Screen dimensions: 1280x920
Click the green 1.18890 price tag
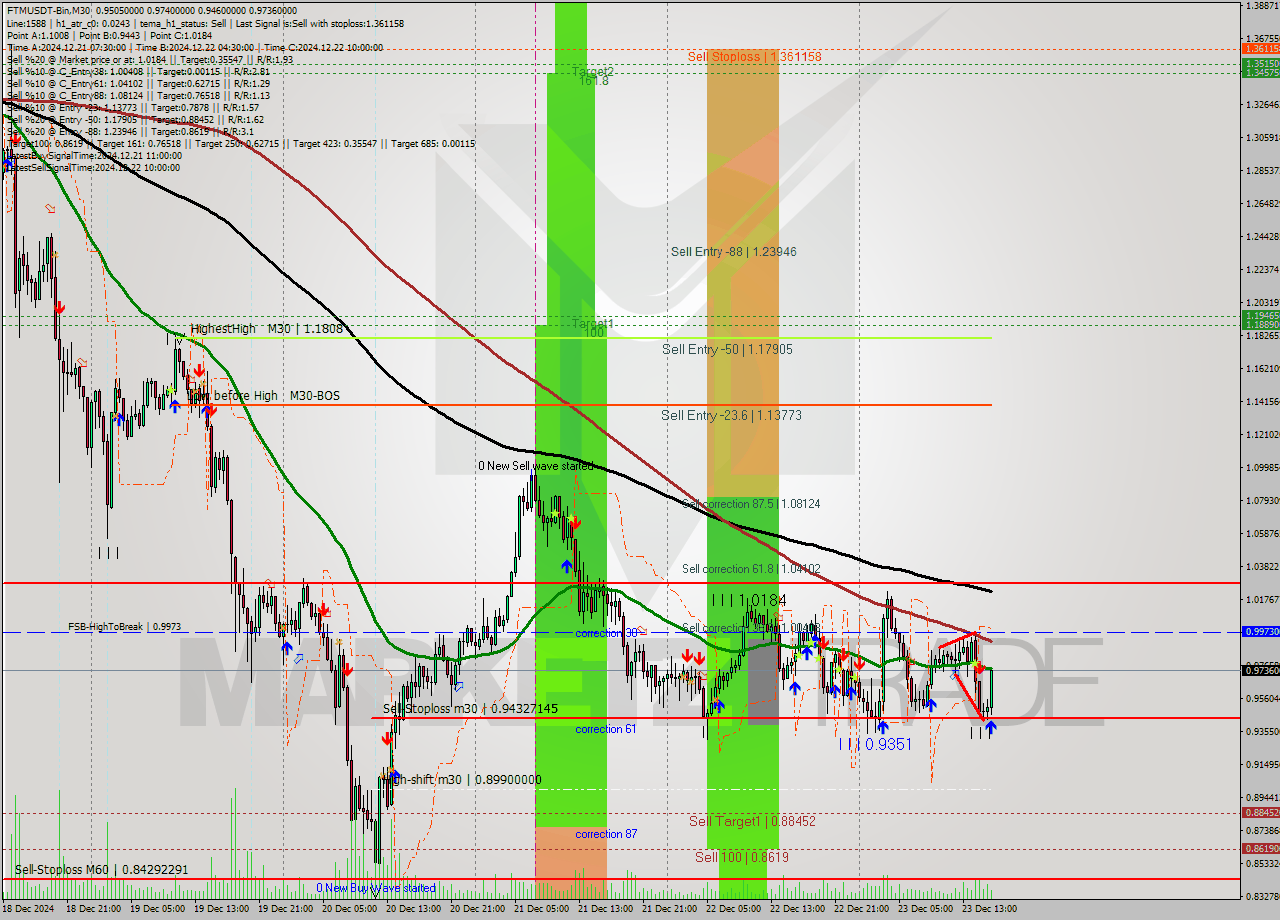(1259, 324)
